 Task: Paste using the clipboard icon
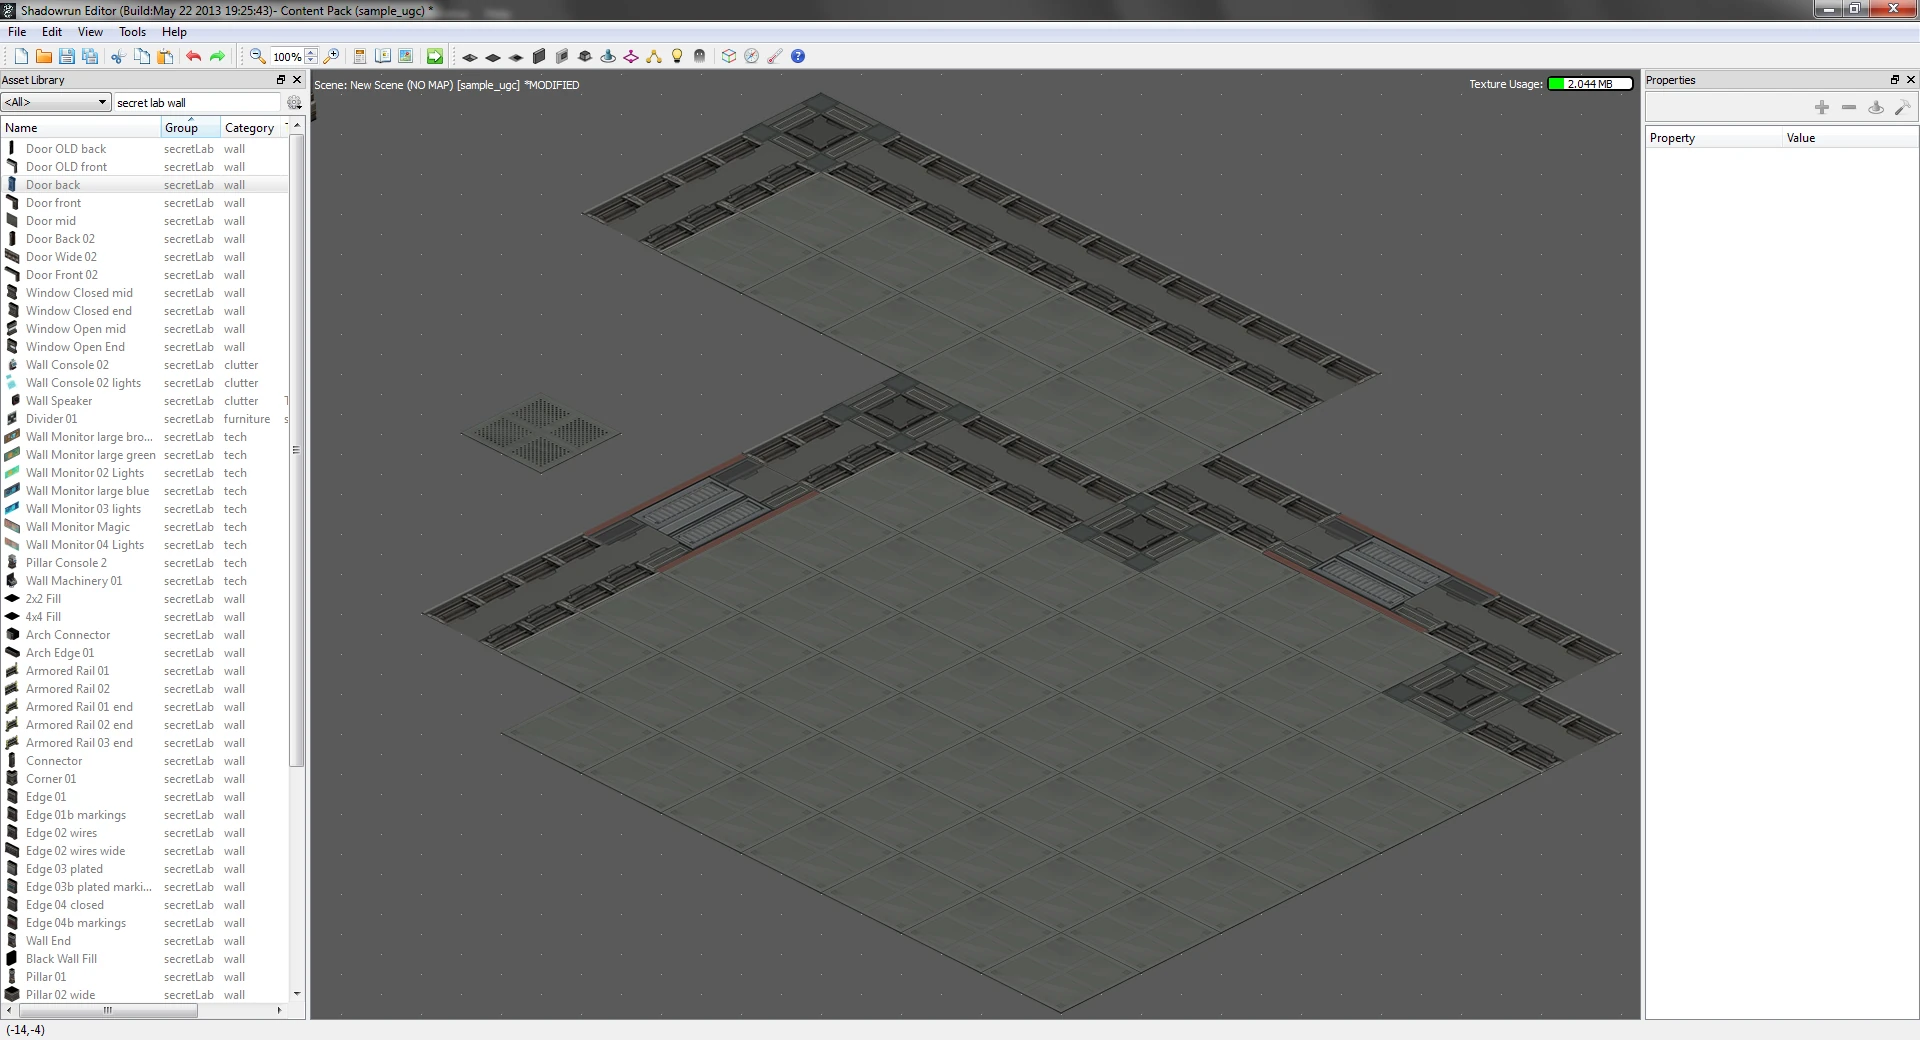click(165, 57)
